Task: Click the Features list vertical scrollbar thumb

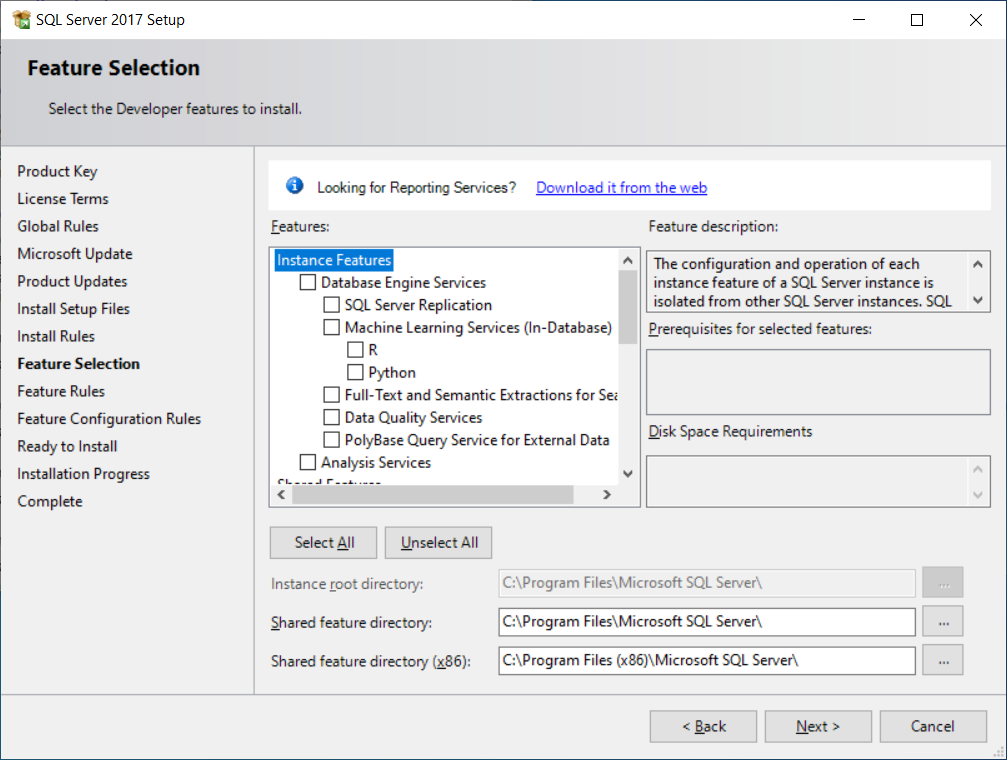Action: point(628,307)
